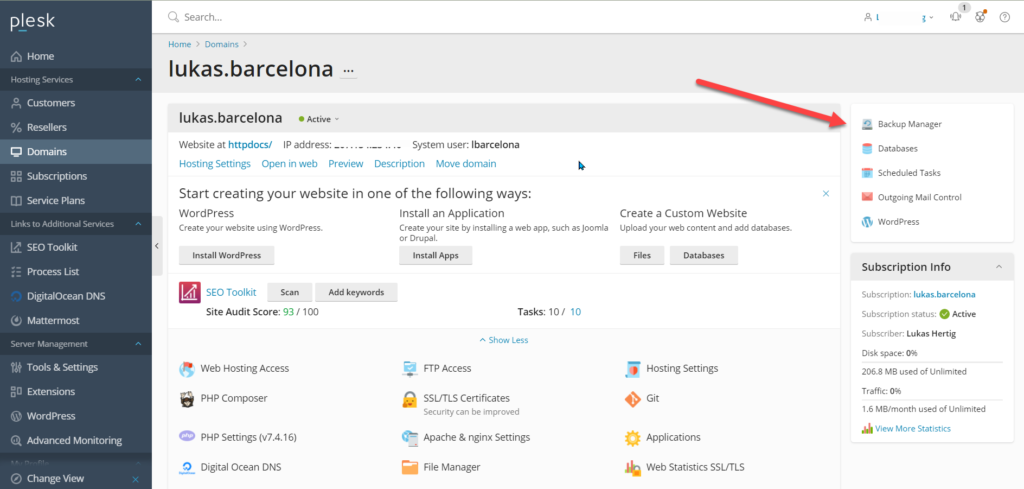The image size is (1024, 489).
Task: Open Git tool
Action: pos(652,398)
